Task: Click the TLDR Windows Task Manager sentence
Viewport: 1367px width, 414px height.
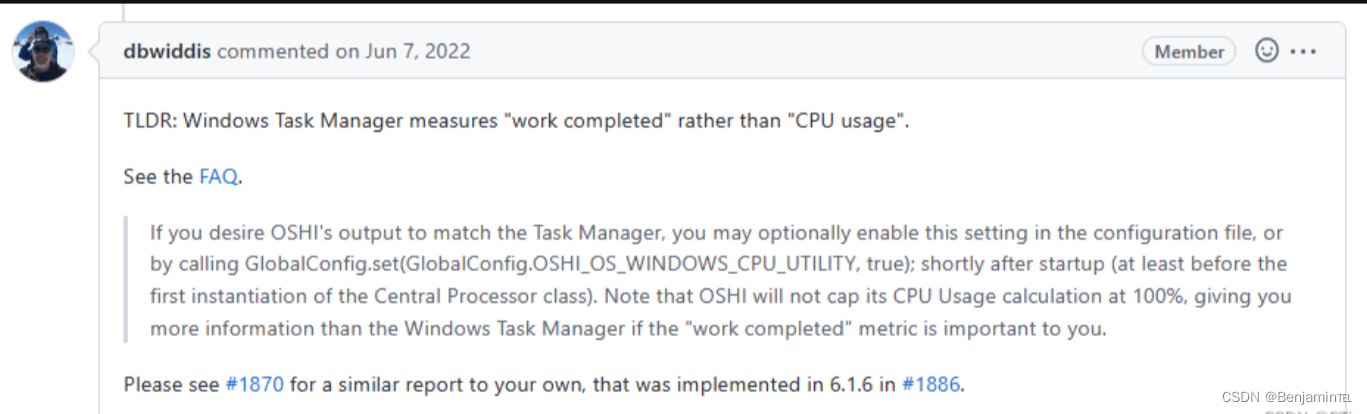Action: 516,121
